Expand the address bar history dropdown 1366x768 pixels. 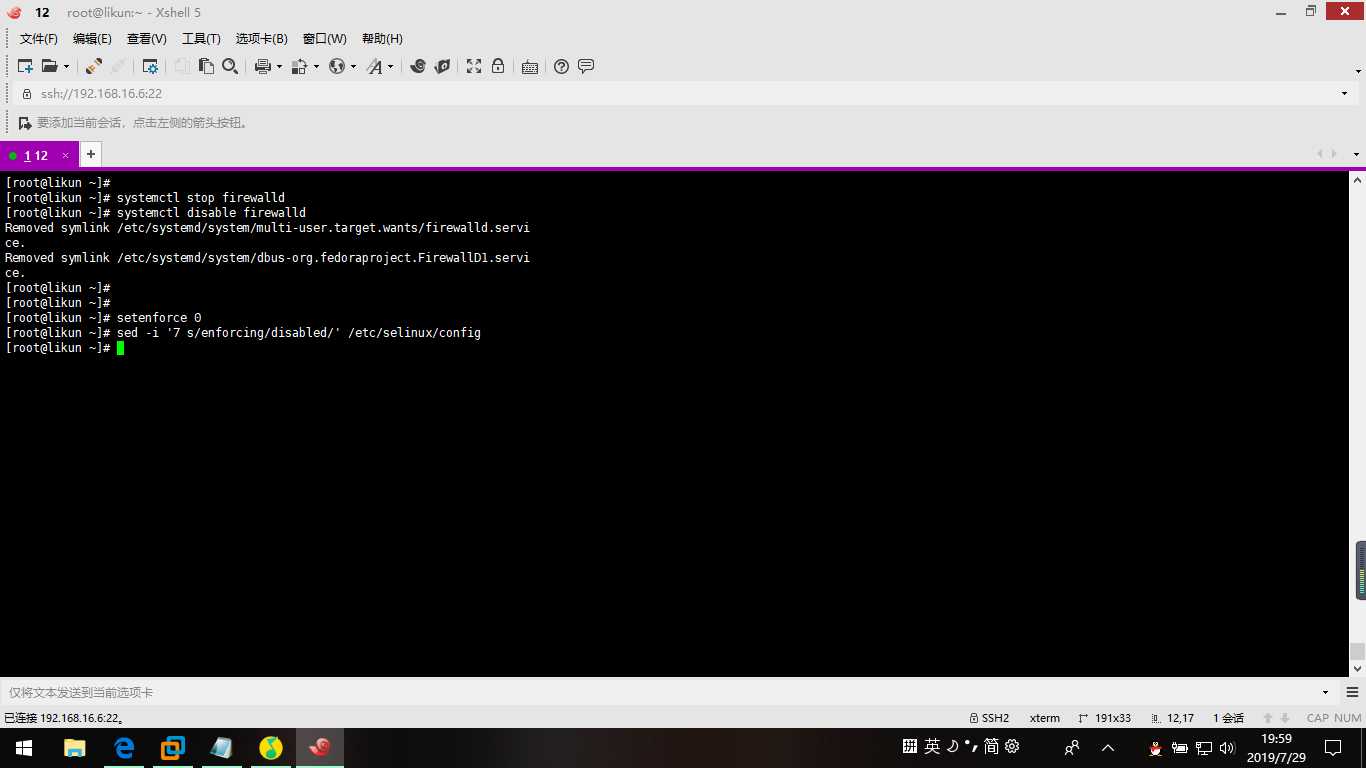coord(1344,93)
